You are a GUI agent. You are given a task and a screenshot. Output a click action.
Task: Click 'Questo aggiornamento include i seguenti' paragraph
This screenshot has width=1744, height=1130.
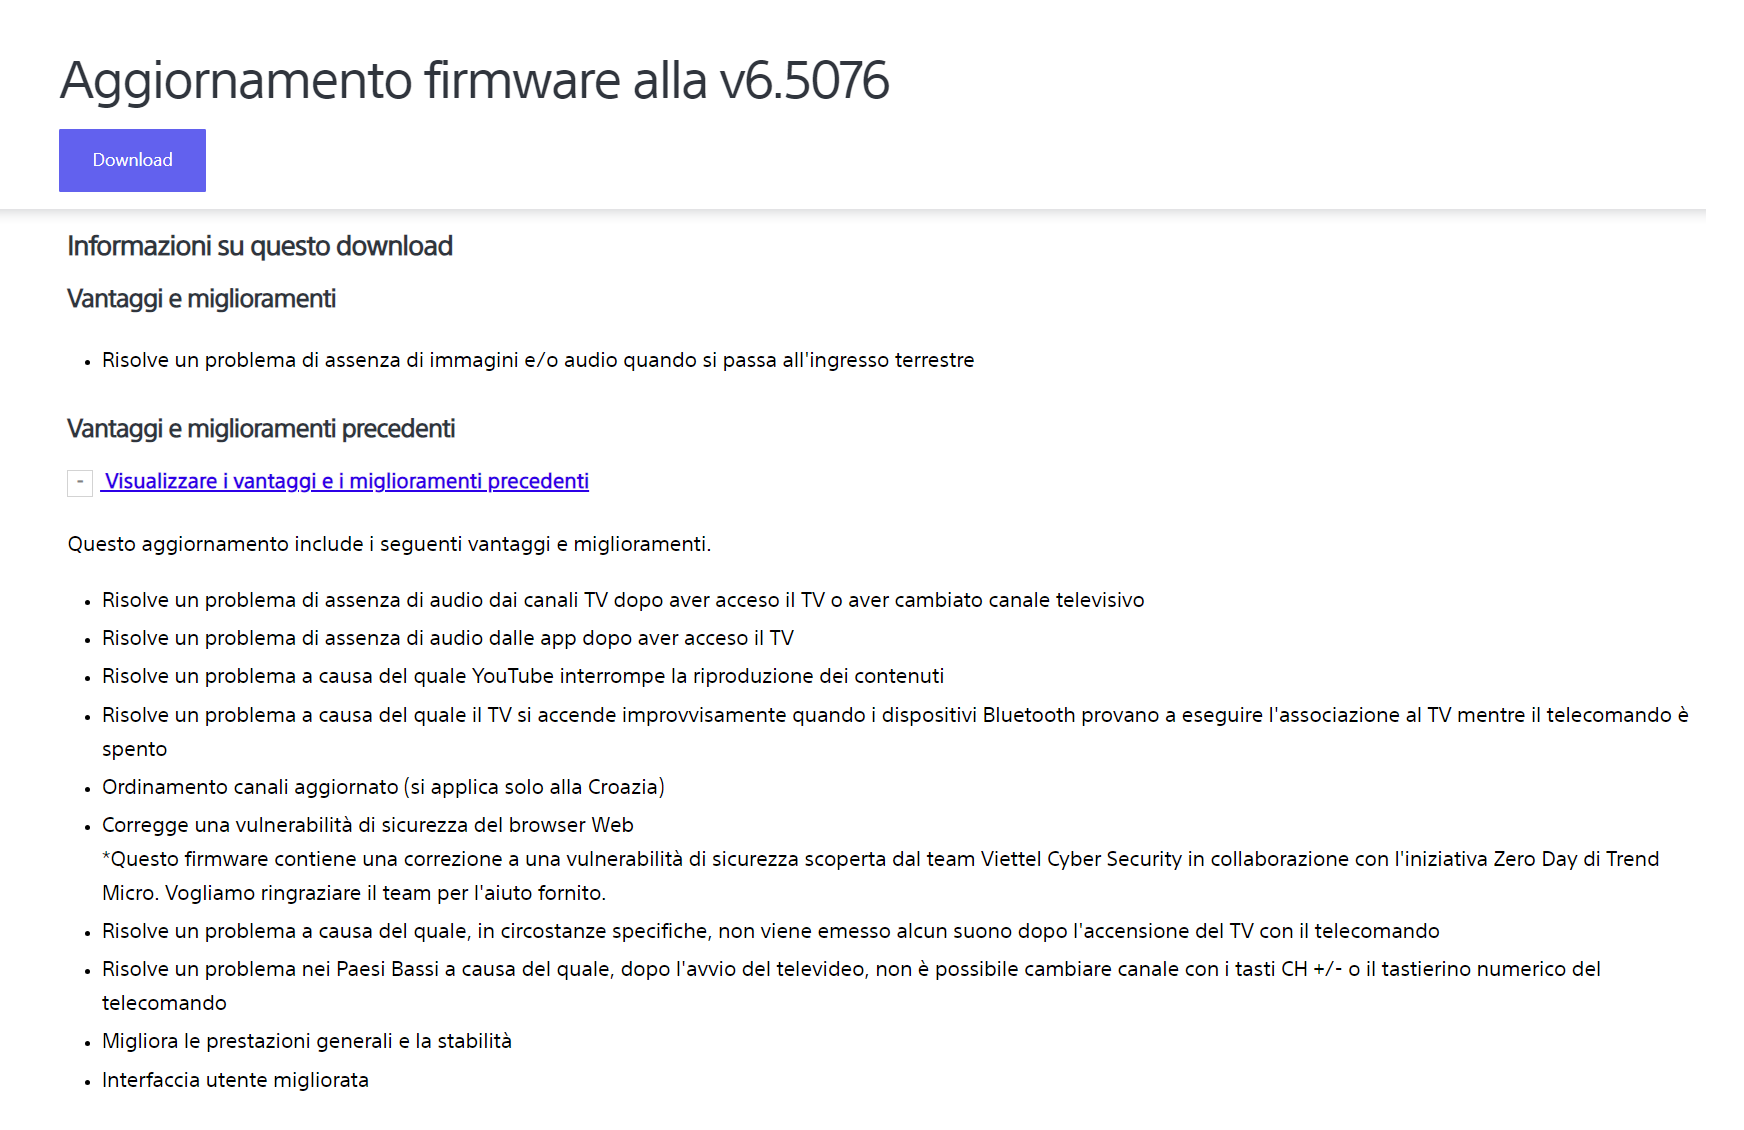point(389,544)
